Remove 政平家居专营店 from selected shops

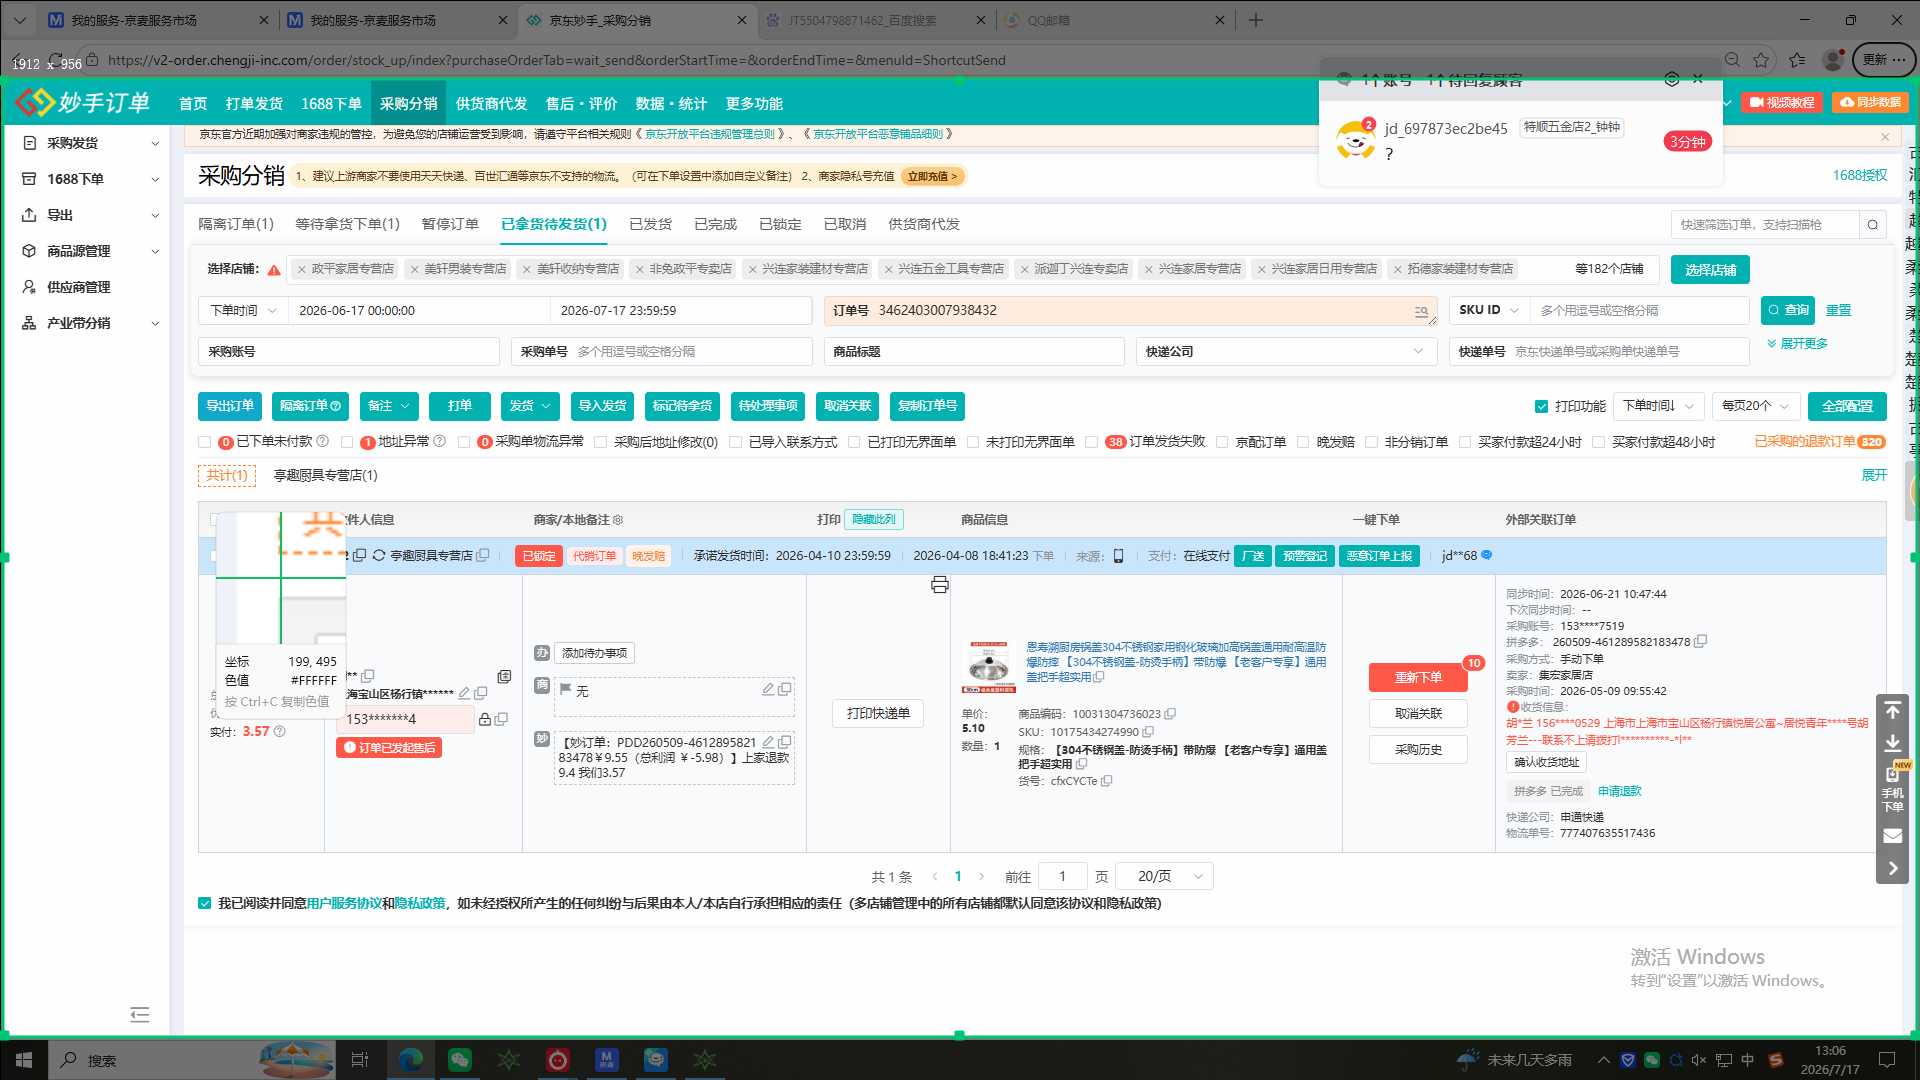pyautogui.click(x=301, y=269)
